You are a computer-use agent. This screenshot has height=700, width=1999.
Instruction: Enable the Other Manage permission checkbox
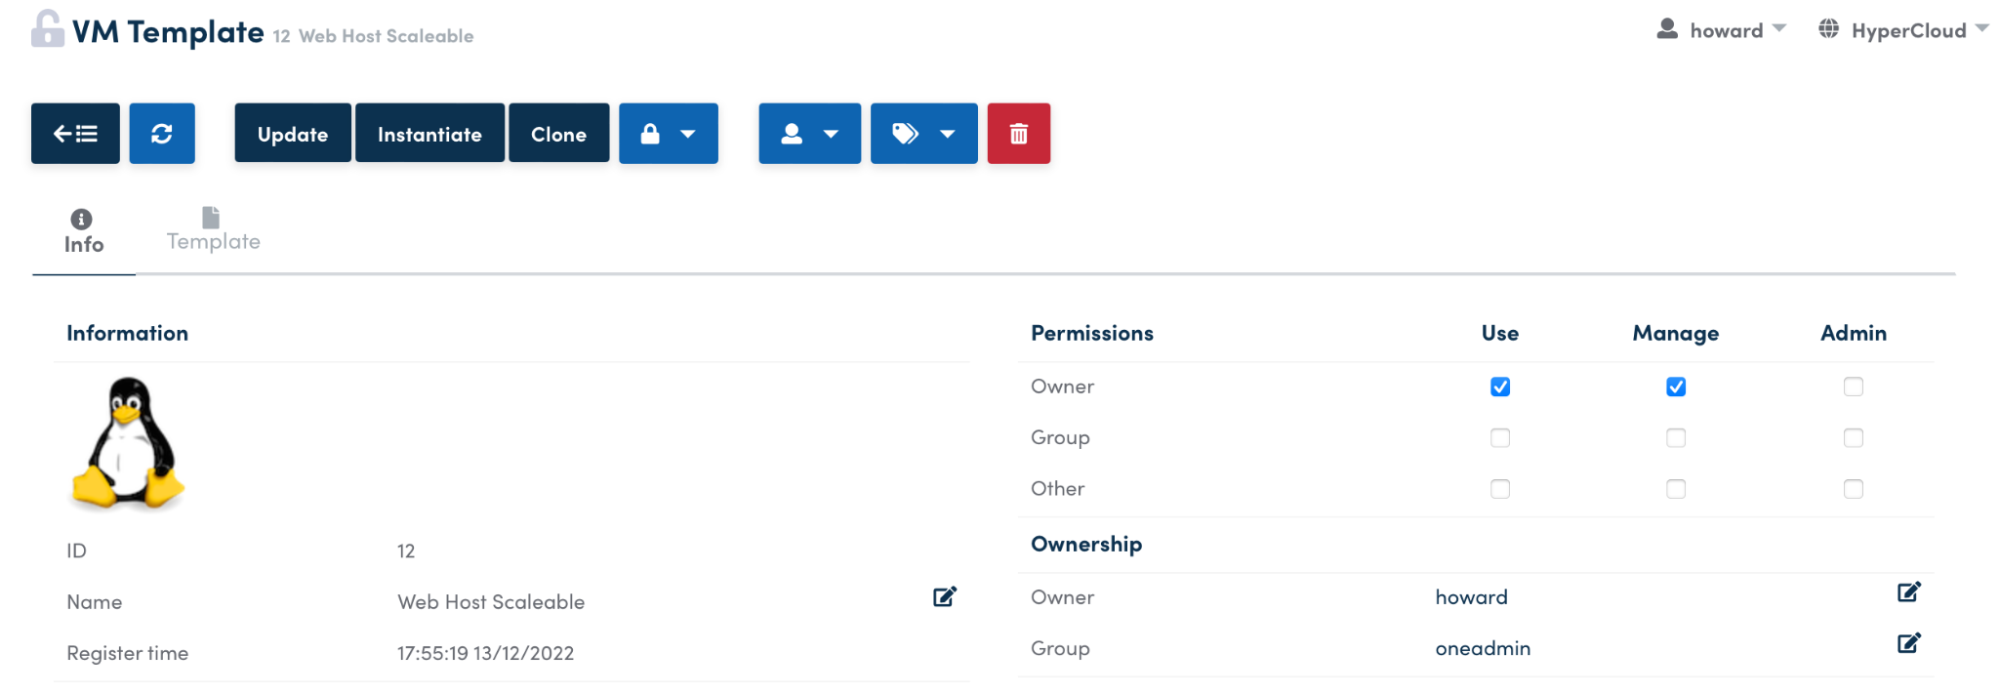pos(1675,489)
